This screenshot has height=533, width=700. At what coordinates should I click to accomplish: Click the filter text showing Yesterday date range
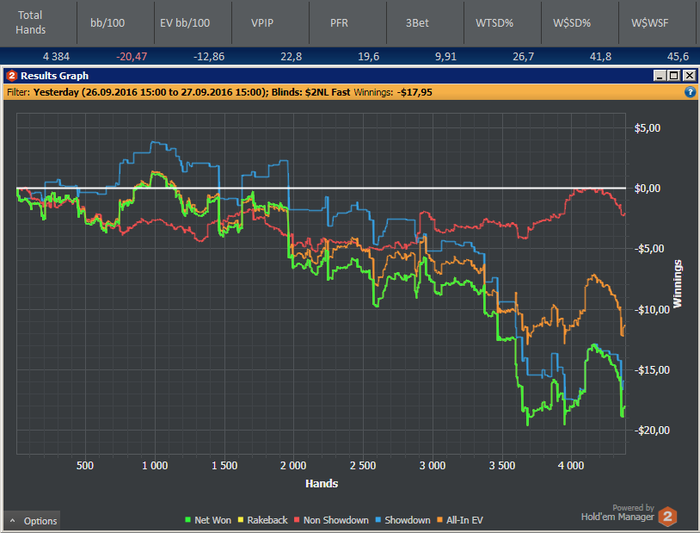(x=151, y=92)
